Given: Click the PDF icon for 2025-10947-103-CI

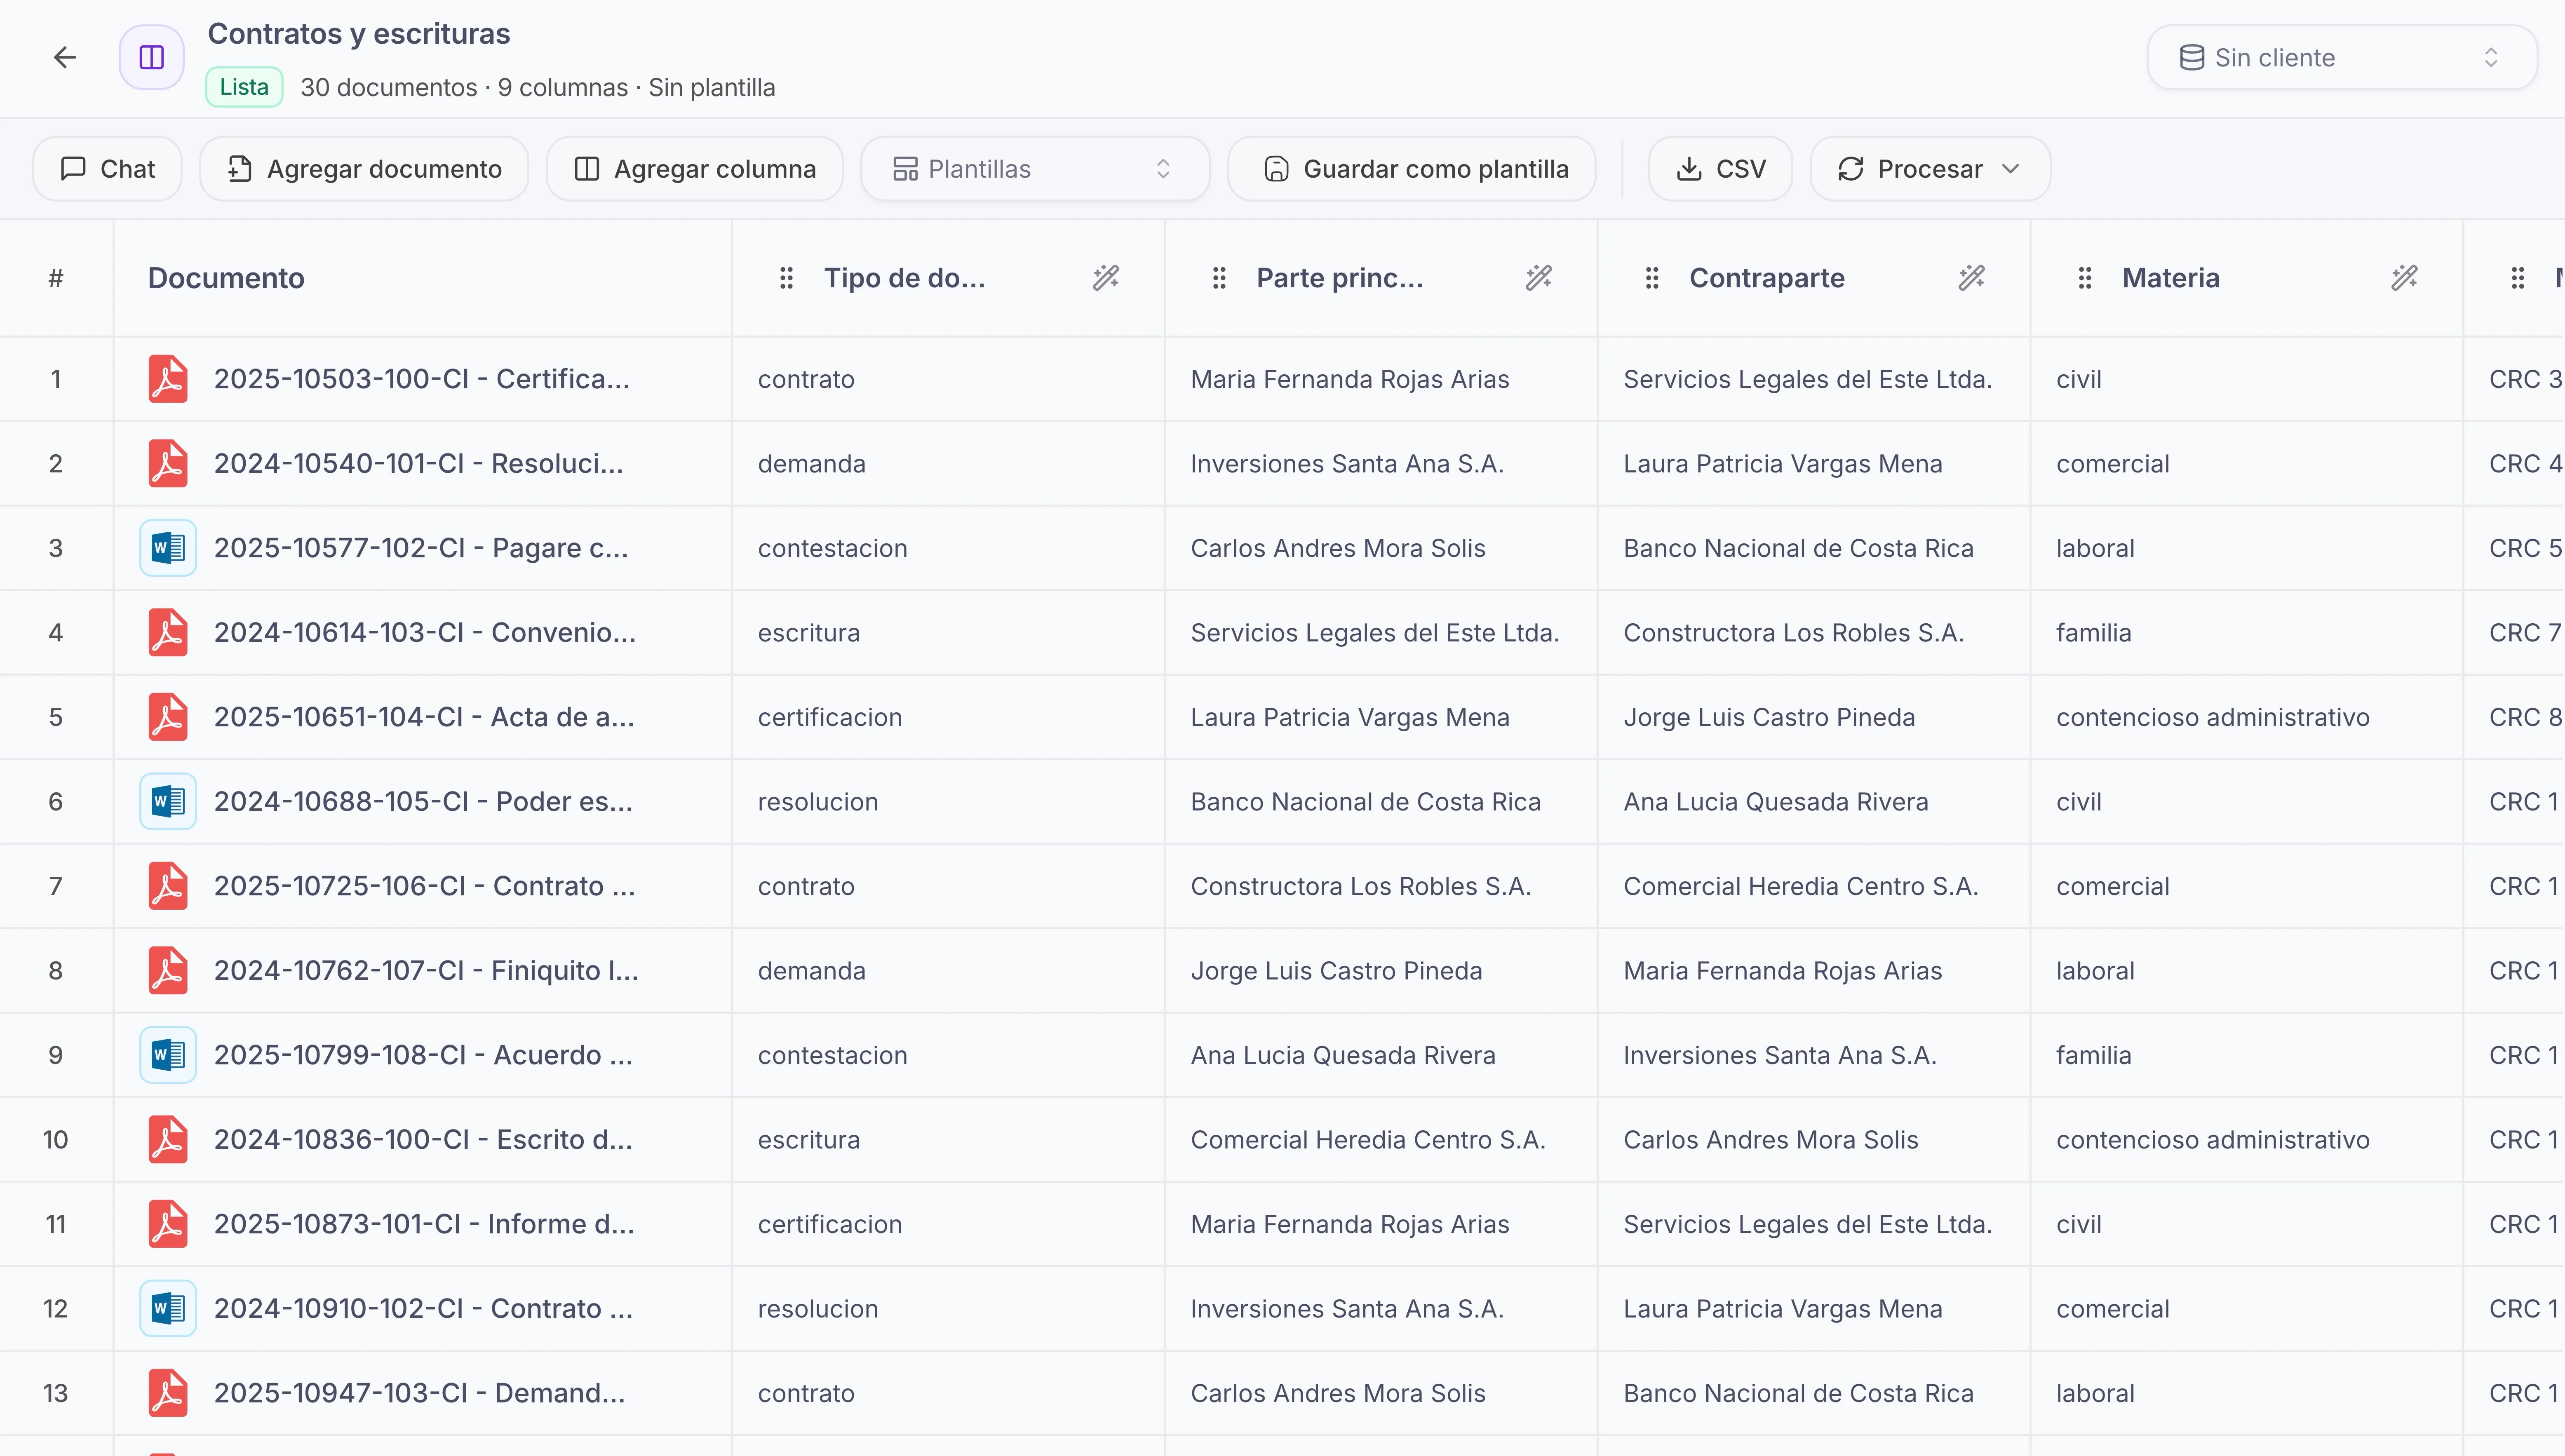Looking at the screenshot, I should click(x=168, y=1393).
